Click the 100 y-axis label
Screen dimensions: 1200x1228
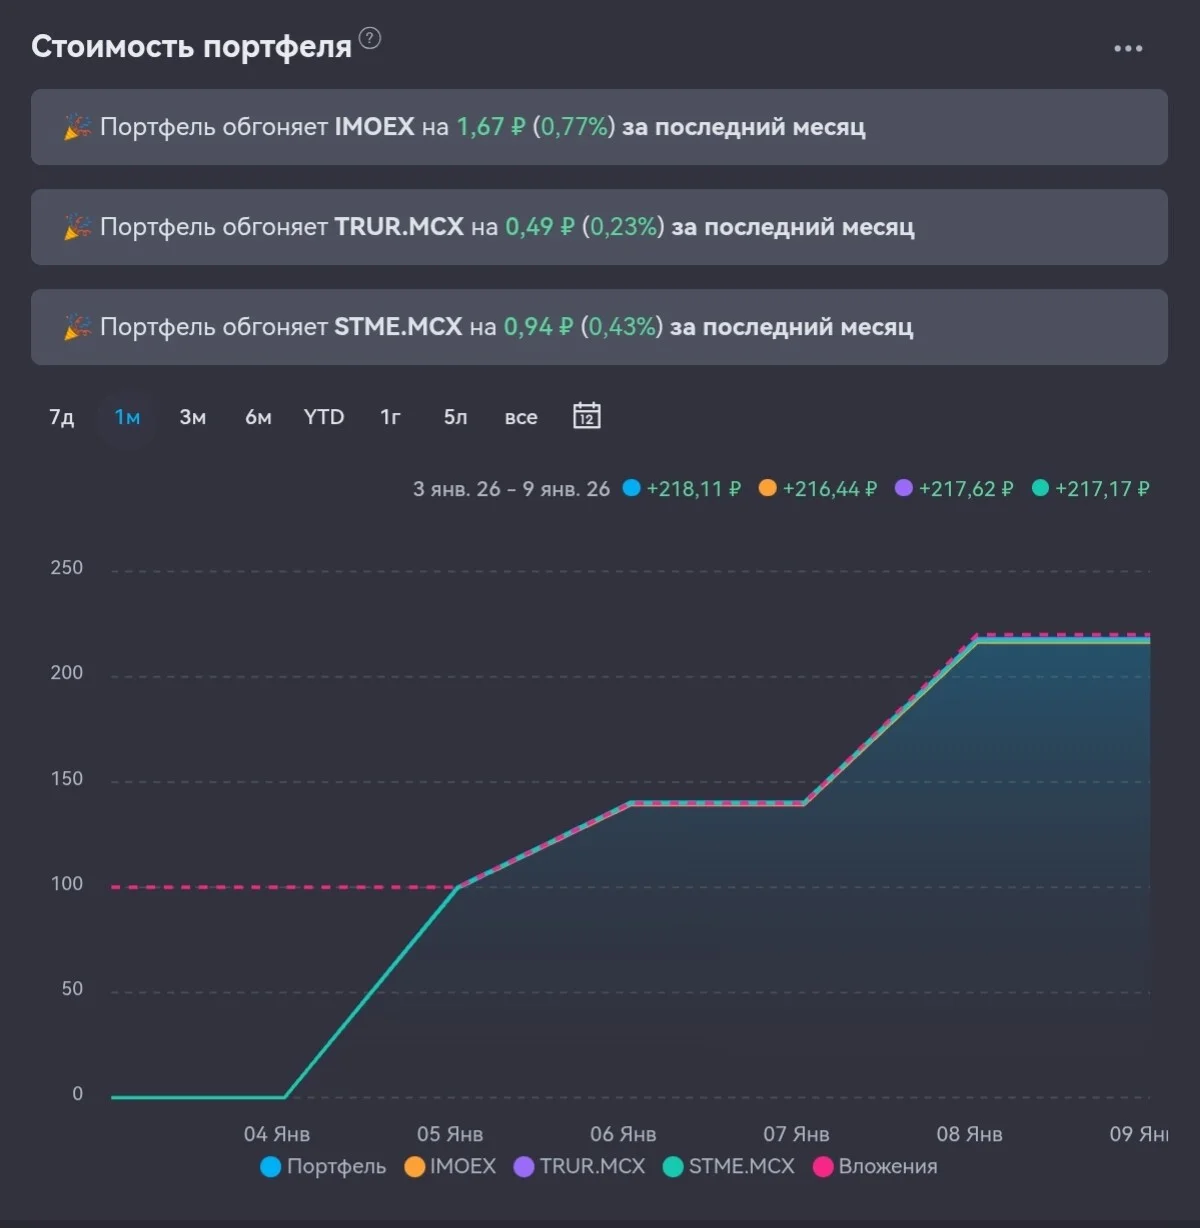point(67,884)
